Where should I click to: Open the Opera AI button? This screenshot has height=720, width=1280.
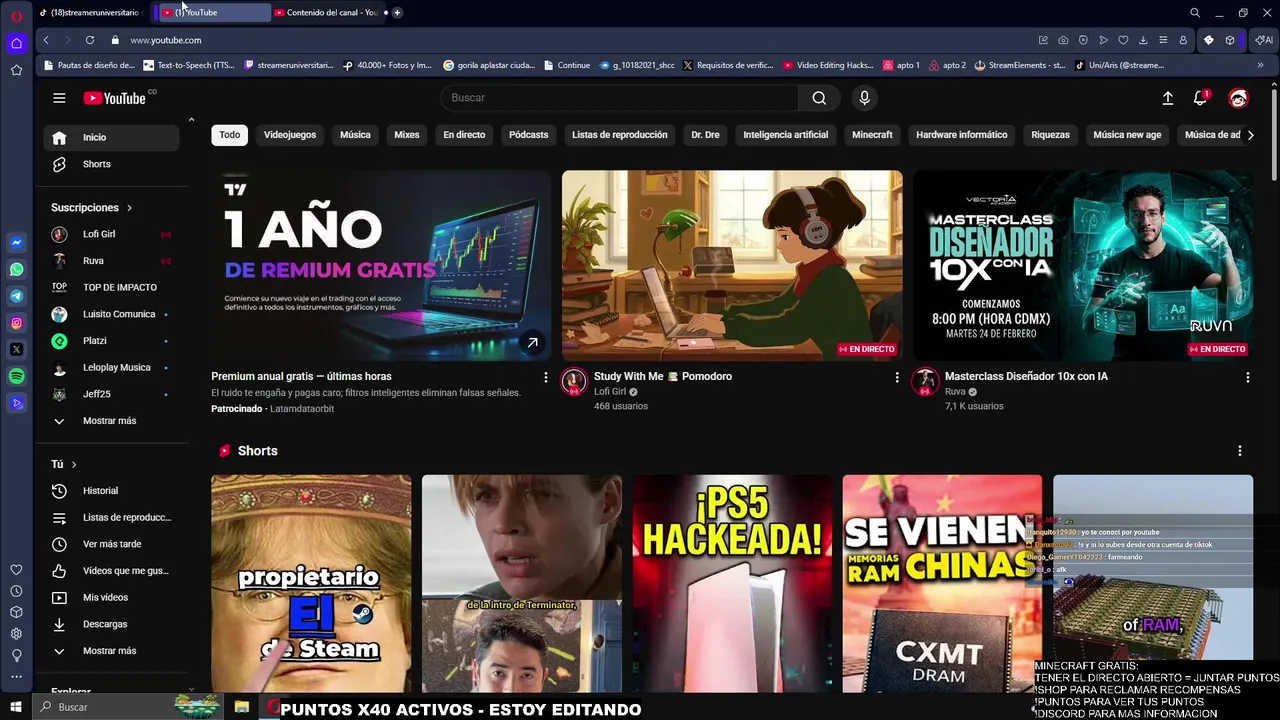coord(1264,40)
